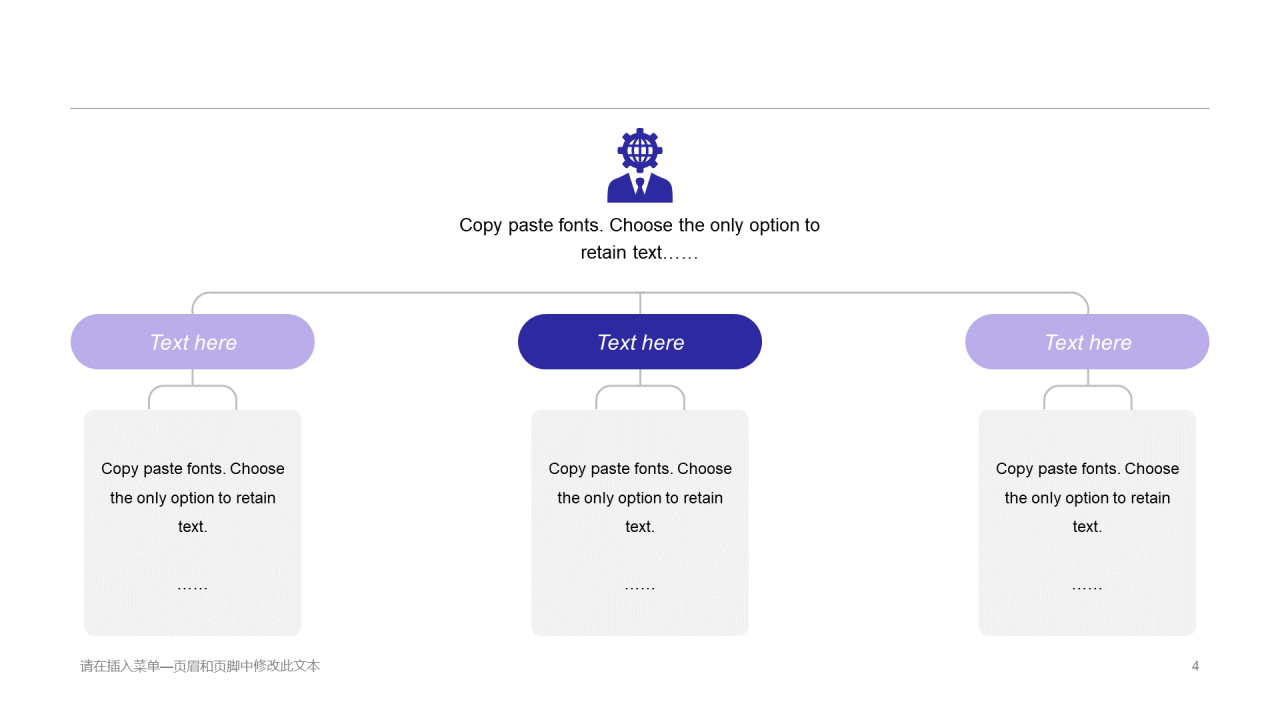Click the right light purple Text here pill
Viewport: 1280px width, 720px height.
tap(1087, 342)
